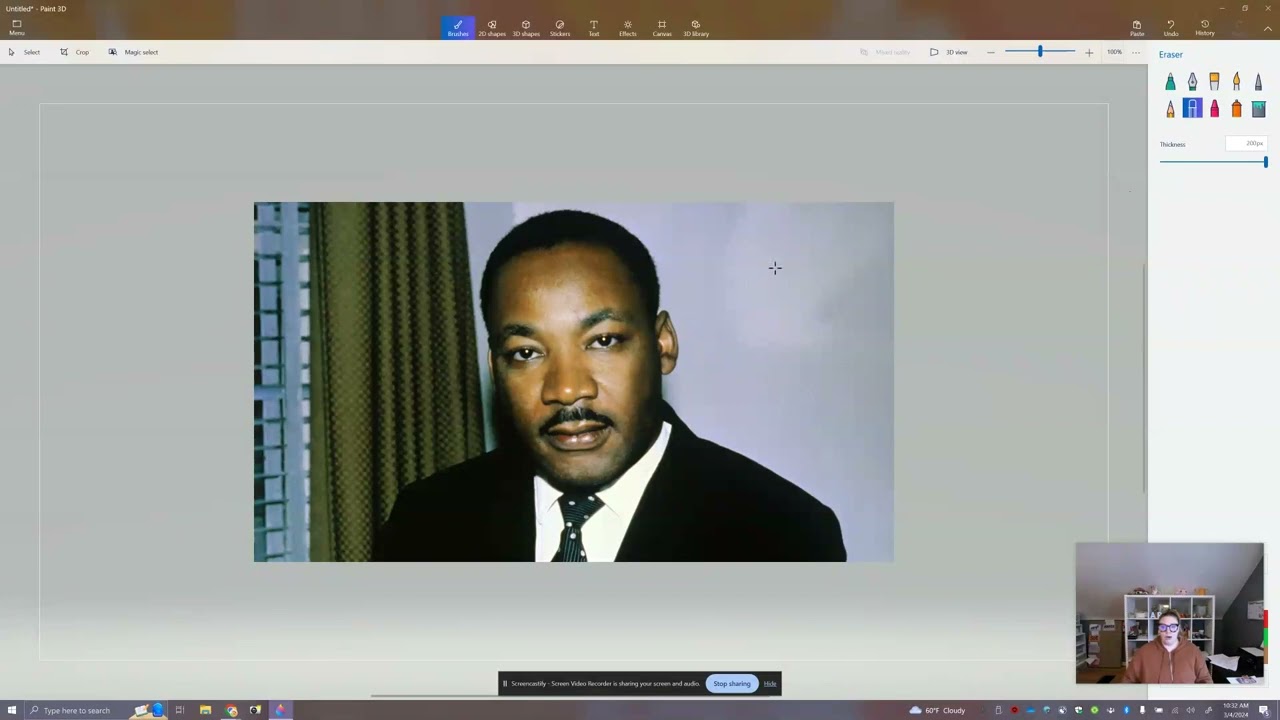The image size is (1280, 720).
Task: Select the Calligraphy pen brush
Action: 1192,81
